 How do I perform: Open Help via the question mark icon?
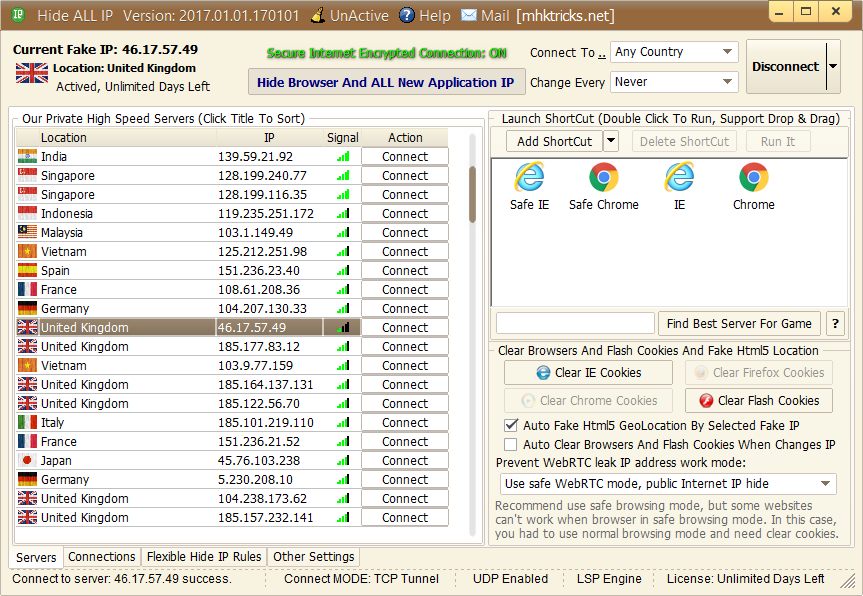407,15
